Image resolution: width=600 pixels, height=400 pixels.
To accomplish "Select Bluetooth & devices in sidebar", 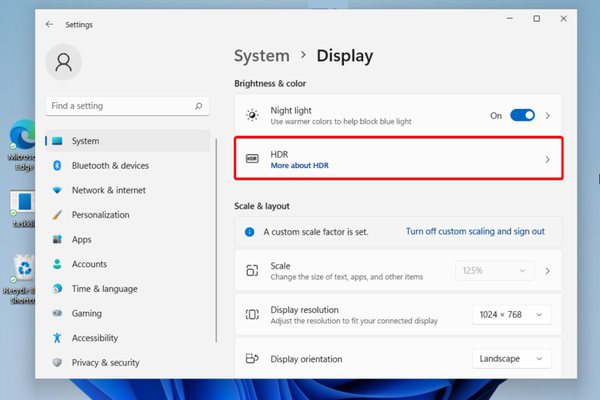I will point(110,165).
